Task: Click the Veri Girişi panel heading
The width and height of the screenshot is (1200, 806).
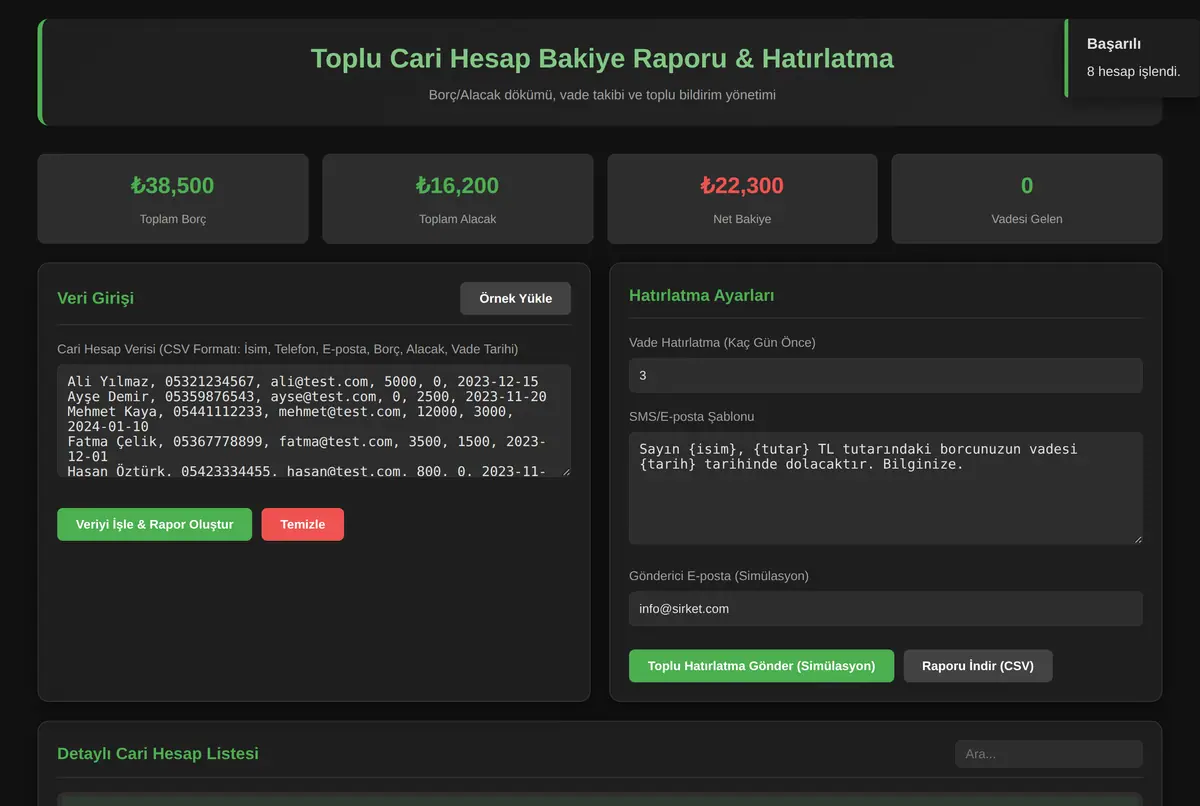Action: pyautogui.click(x=96, y=298)
